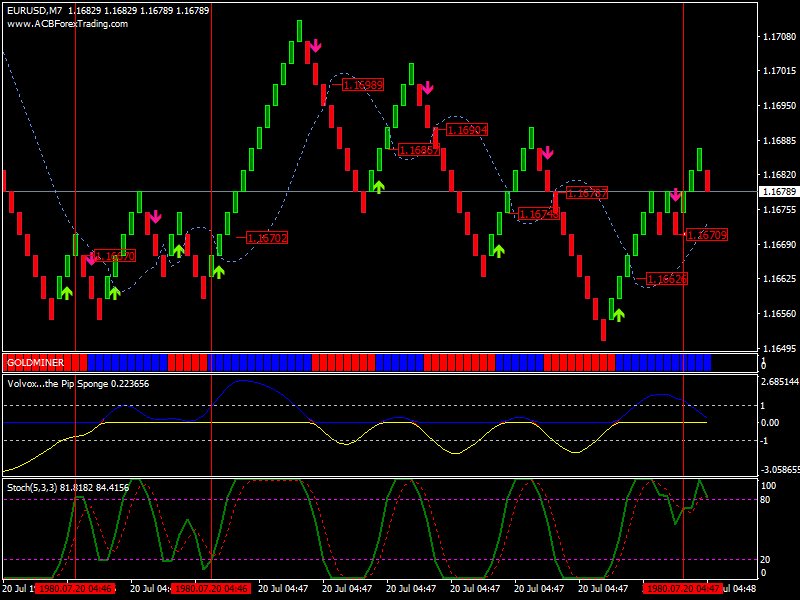The width and height of the screenshot is (800, 600).
Task: Click the green buy arrow at the chart's lowest candle
Action: click(618, 314)
